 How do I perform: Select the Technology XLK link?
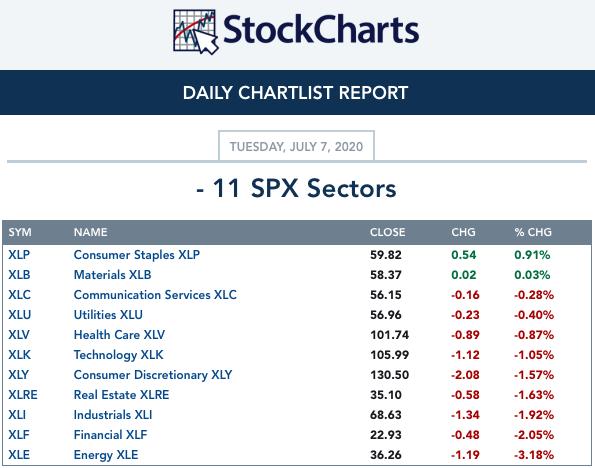(118, 355)
